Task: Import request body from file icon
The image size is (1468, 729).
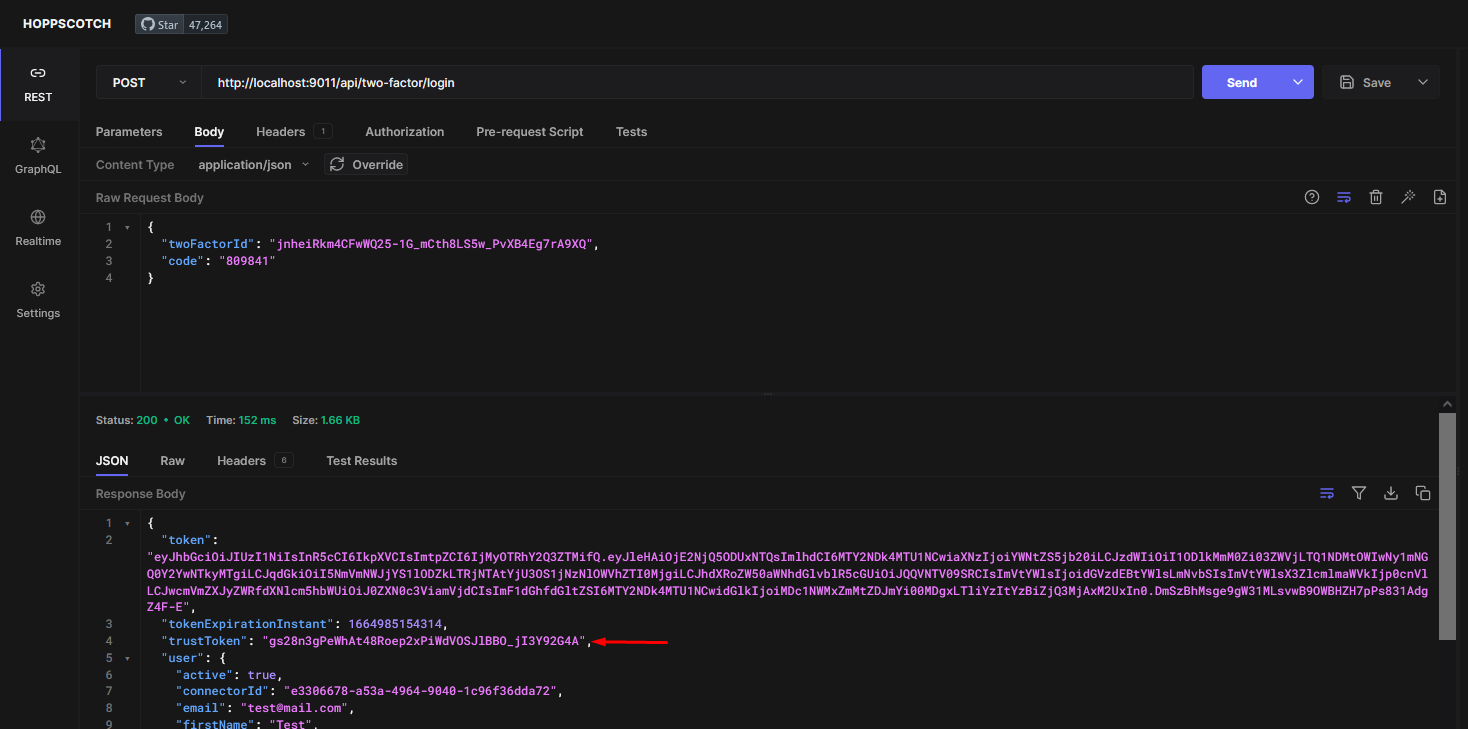Action: click(x=1440, y=197)
